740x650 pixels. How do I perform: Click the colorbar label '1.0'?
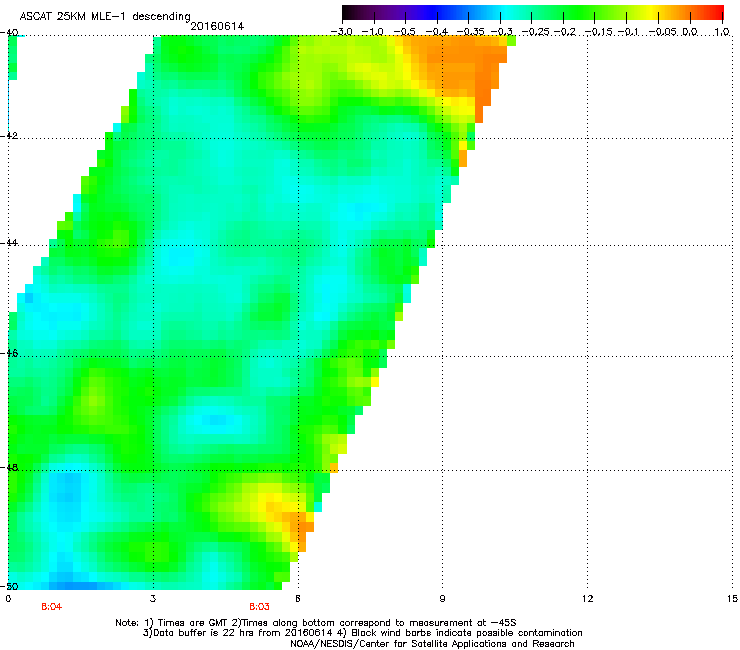click(722, 32)
